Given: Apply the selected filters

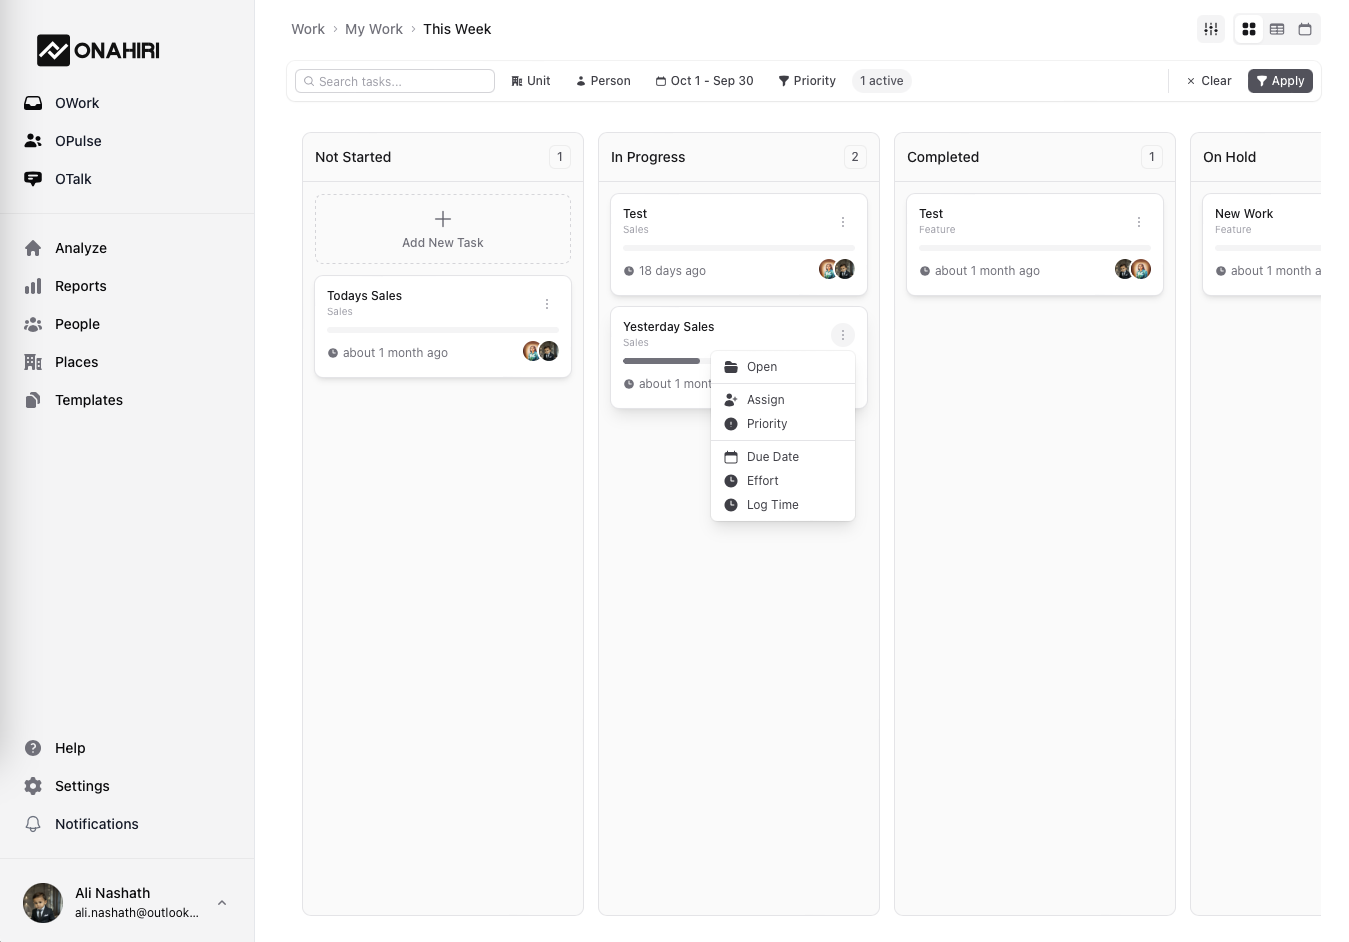Looking at the screenshot, I should [x=1280, y=81].
